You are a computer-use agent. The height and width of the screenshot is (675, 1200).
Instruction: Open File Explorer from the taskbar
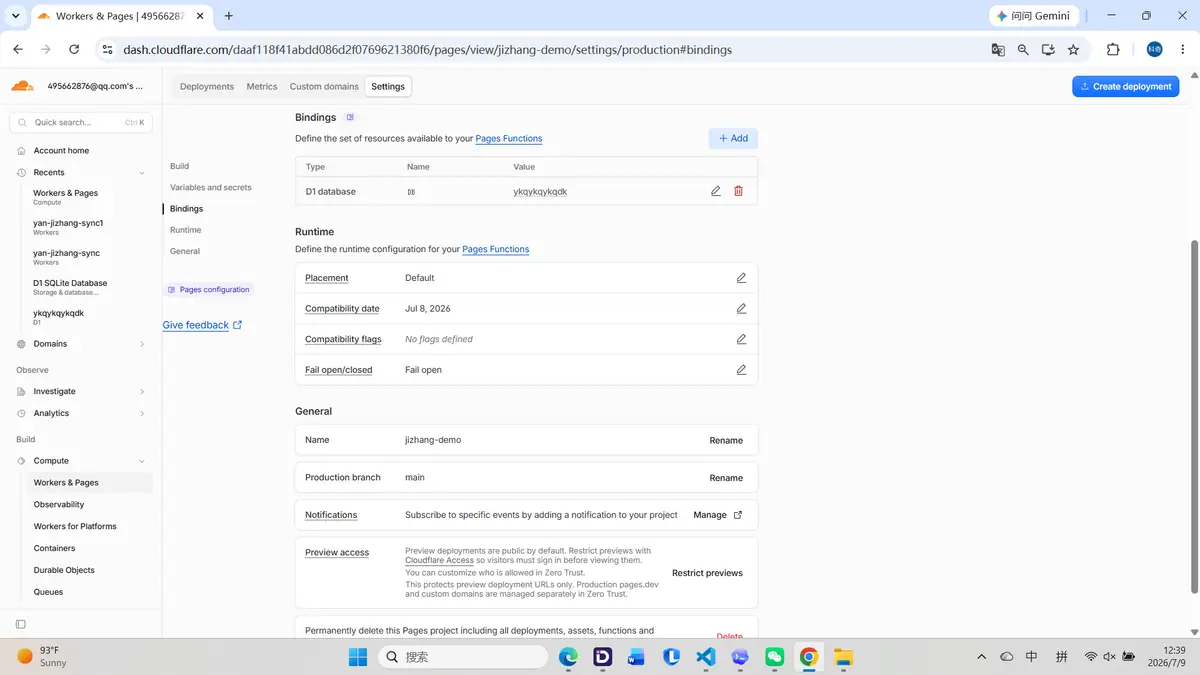843,657
